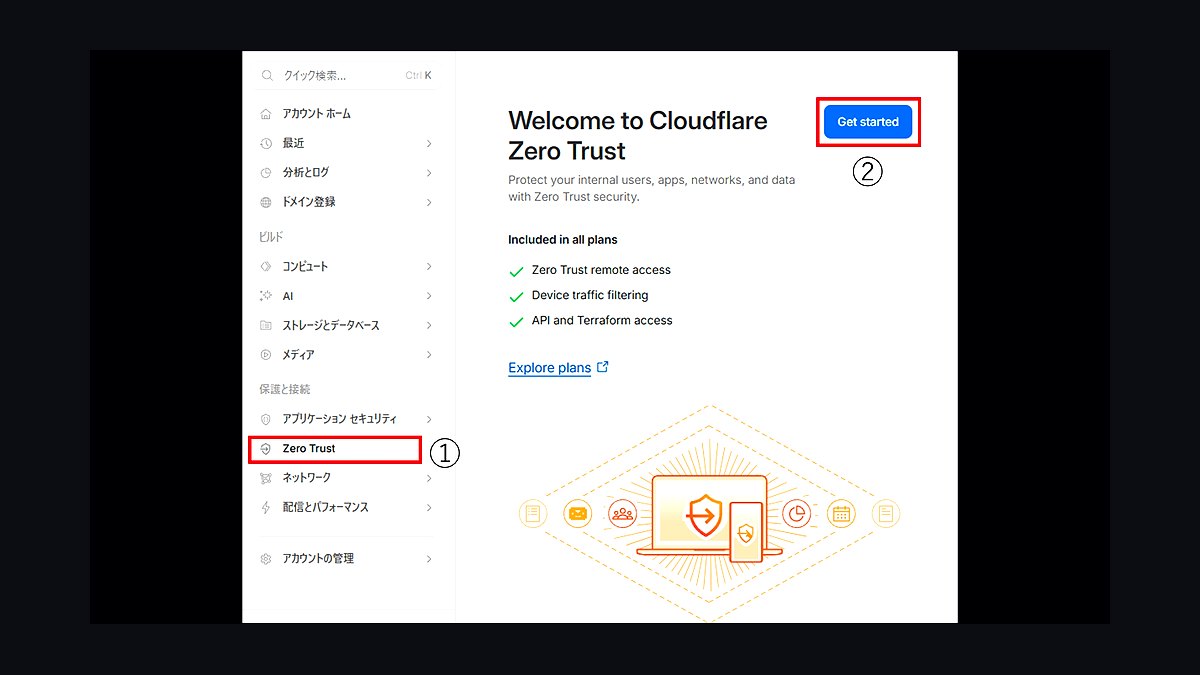Screen dimensions: 1200x675
Task: Expand the AI section chevron
Action: pyautogui.click(x=429, y=296)
